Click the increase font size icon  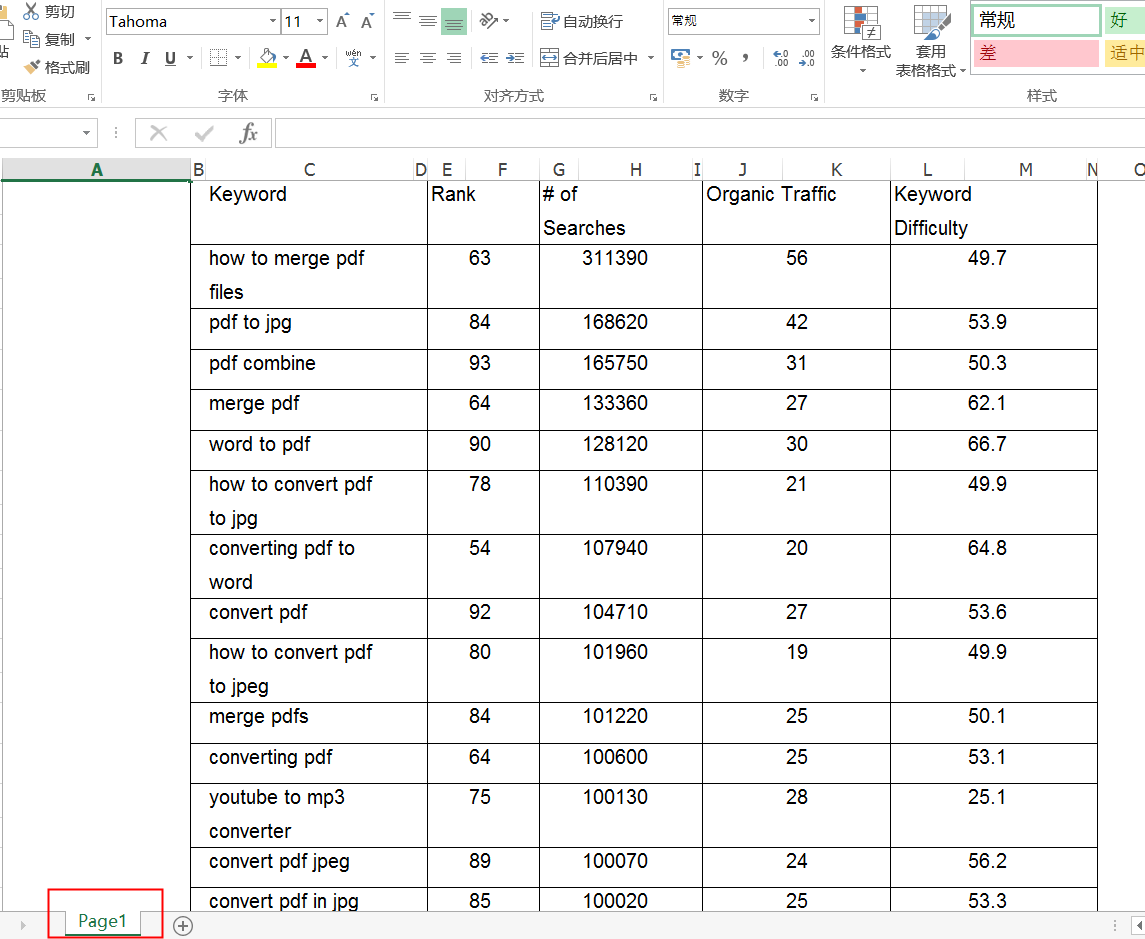click(343, 21)
